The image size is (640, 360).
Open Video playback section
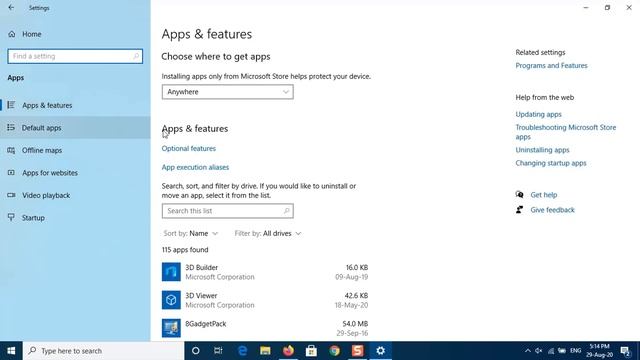click(x=75, y=195)
